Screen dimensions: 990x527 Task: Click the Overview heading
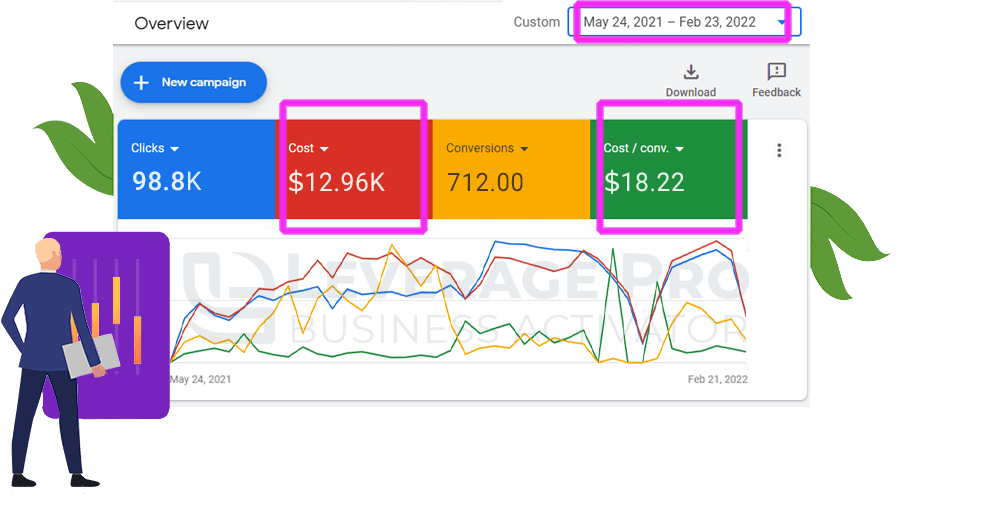click(x=171, y=23)
